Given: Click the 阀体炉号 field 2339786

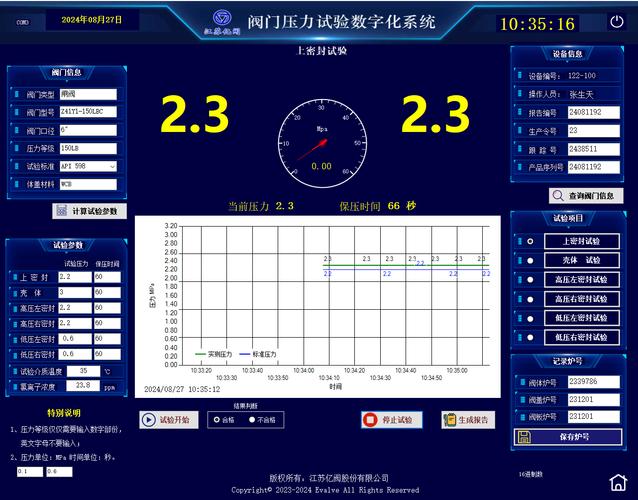Looking at the screenshot, I should tap(594, 382).
